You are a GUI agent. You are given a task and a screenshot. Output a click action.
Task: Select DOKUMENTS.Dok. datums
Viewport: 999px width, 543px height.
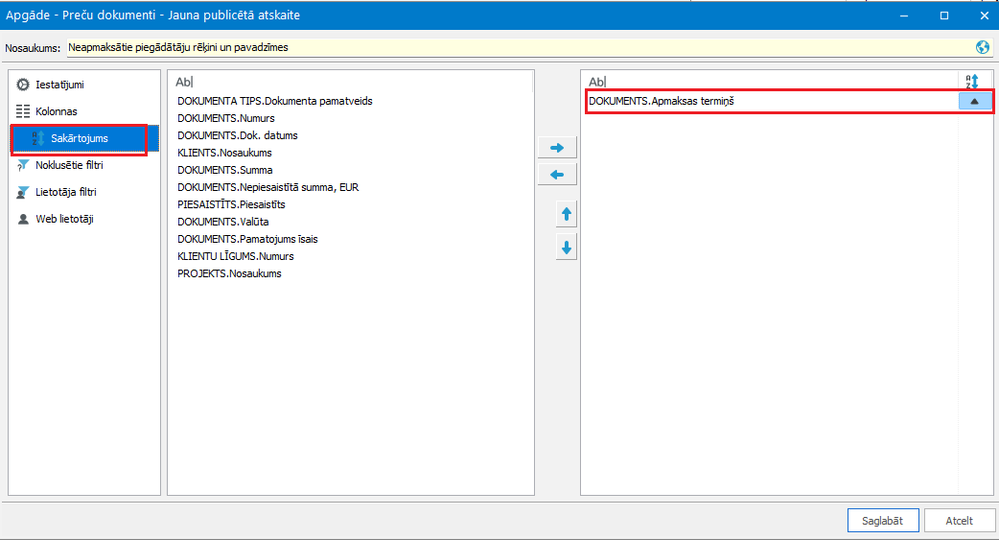237,136
